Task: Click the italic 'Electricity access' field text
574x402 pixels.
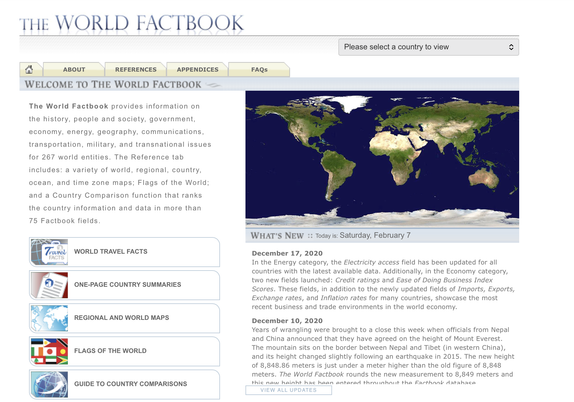Action: click(x=371, y=262)
